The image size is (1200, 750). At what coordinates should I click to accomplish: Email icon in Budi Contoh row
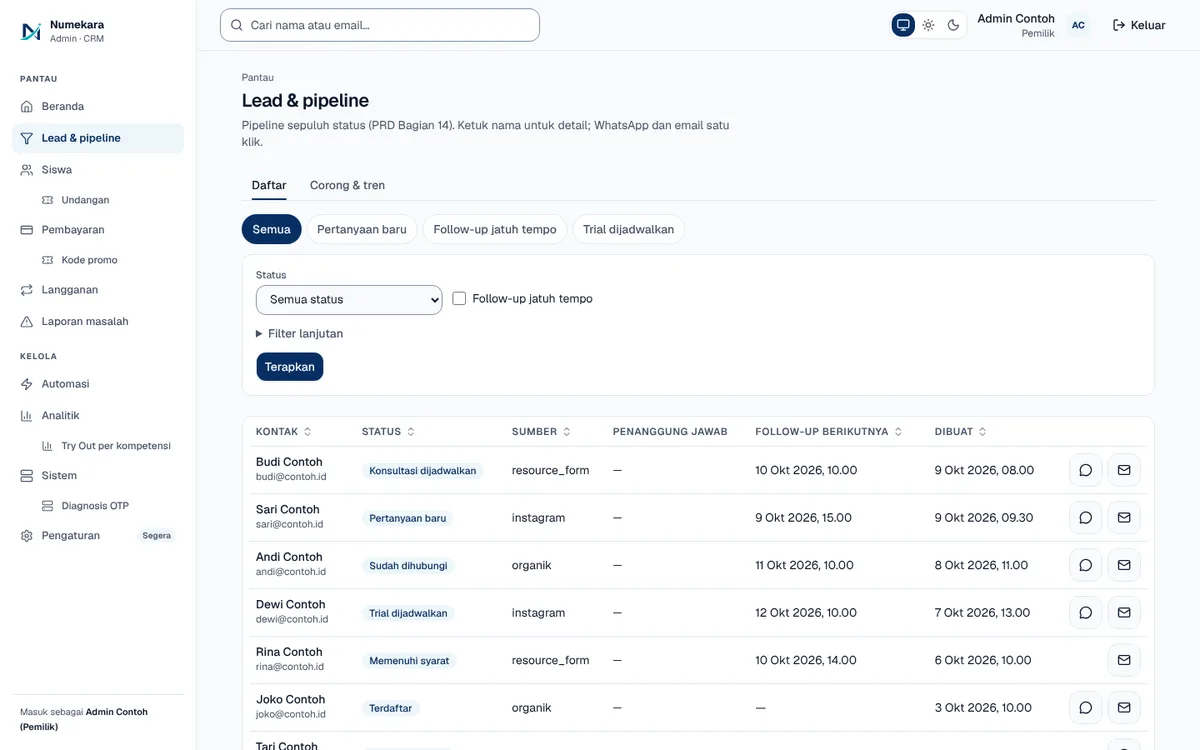click(1124, 470)
